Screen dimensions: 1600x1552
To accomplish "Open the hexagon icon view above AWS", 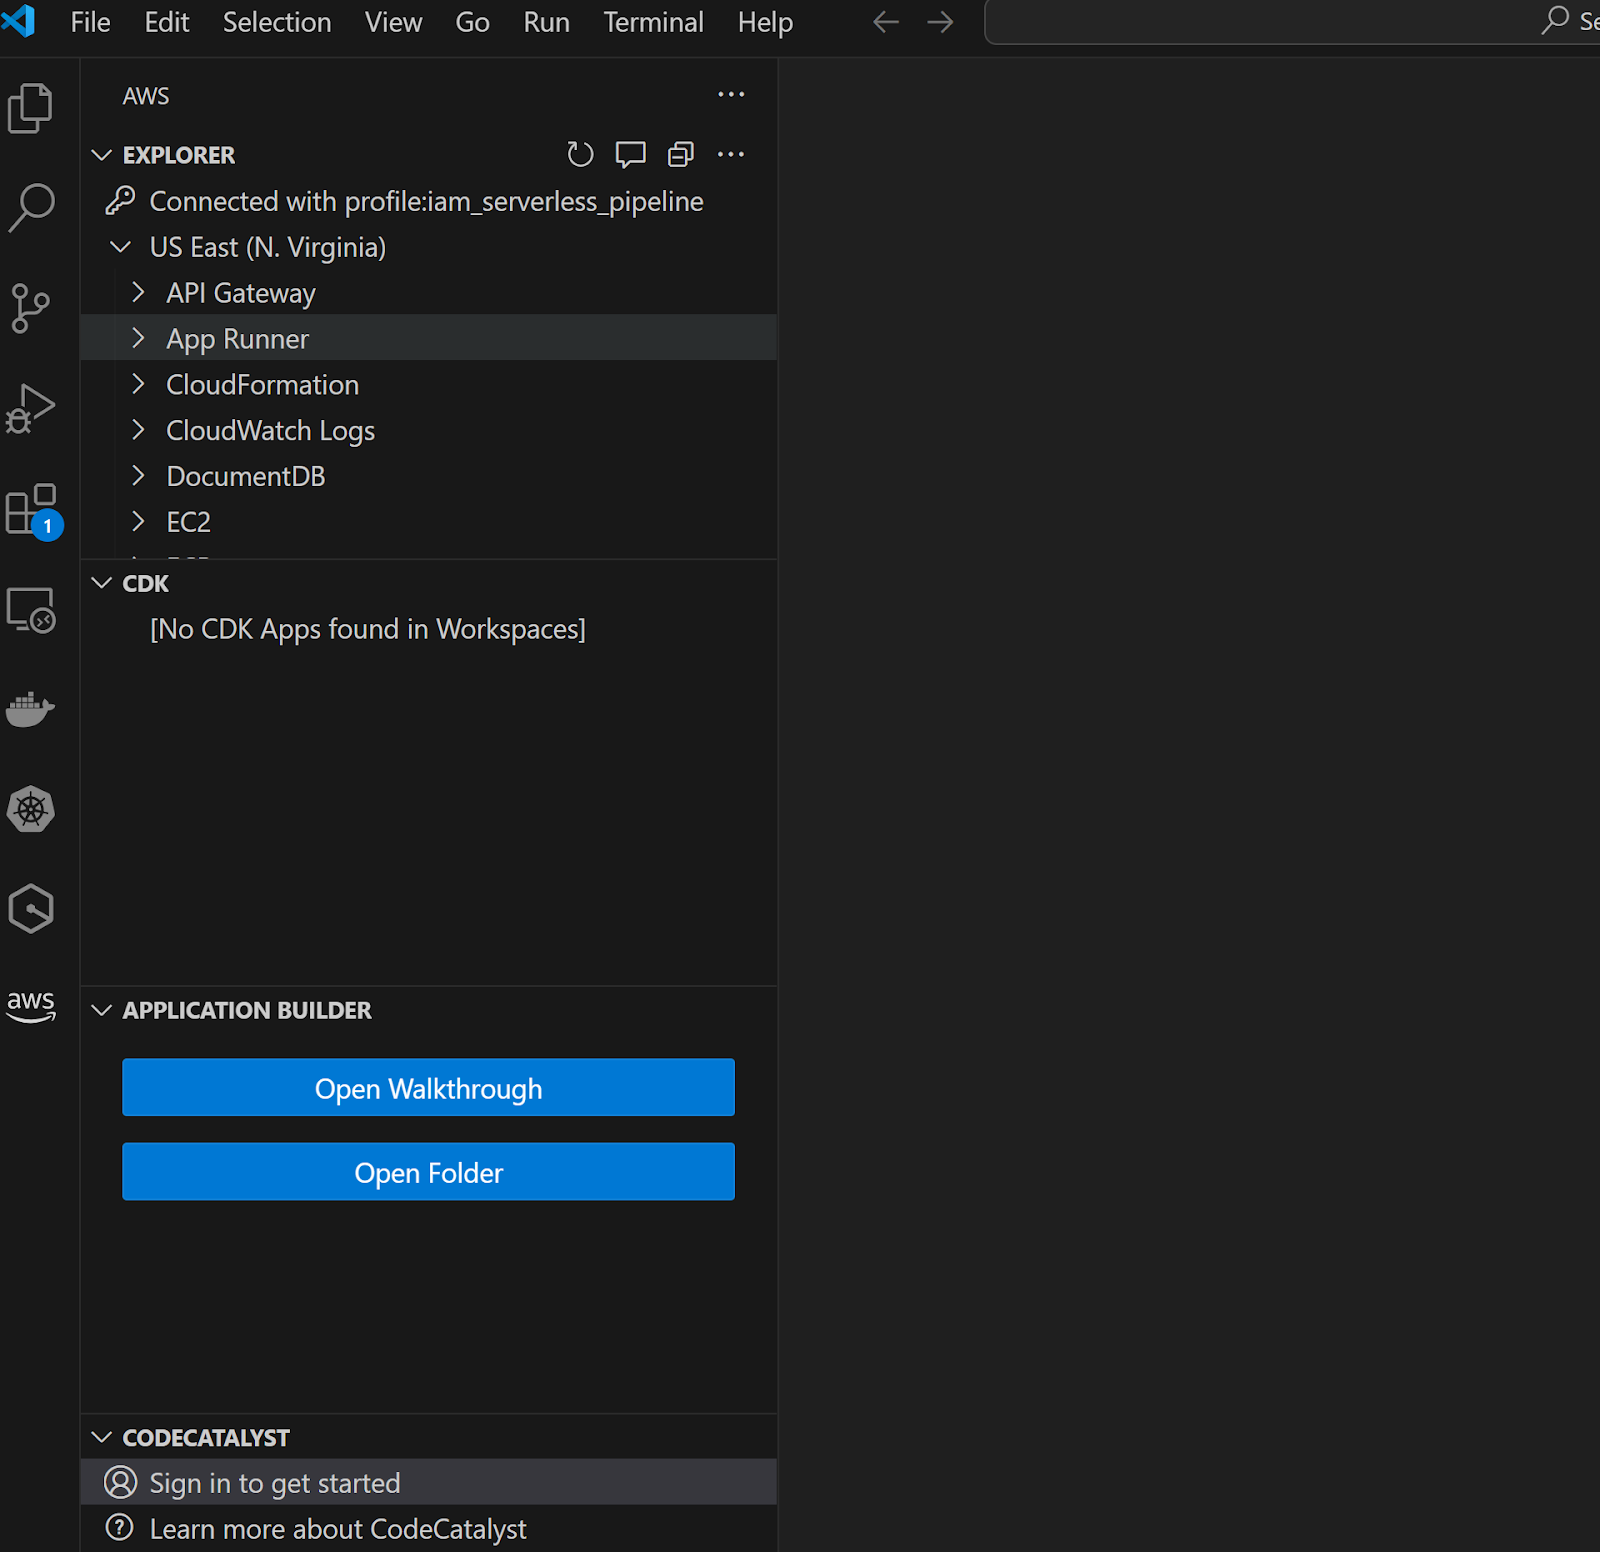I will pos(30,909).
